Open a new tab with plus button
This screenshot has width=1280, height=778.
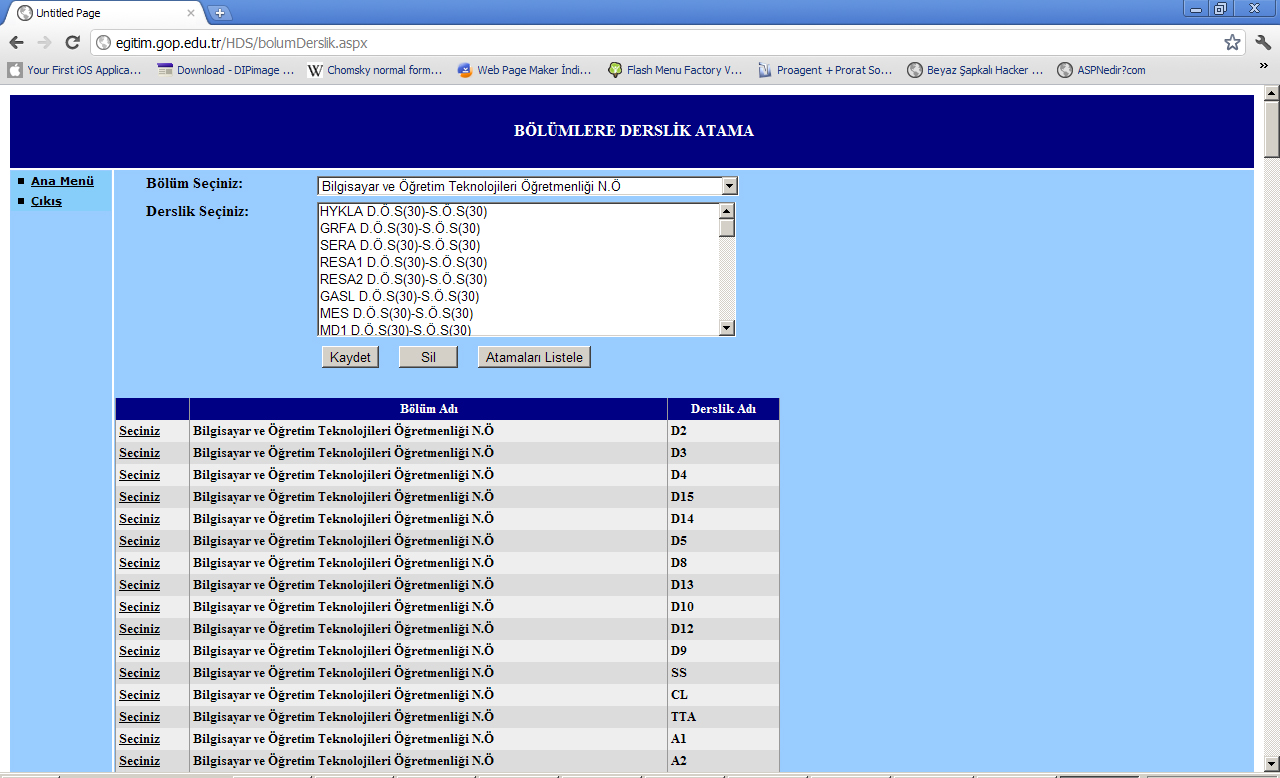click(220, 13)
